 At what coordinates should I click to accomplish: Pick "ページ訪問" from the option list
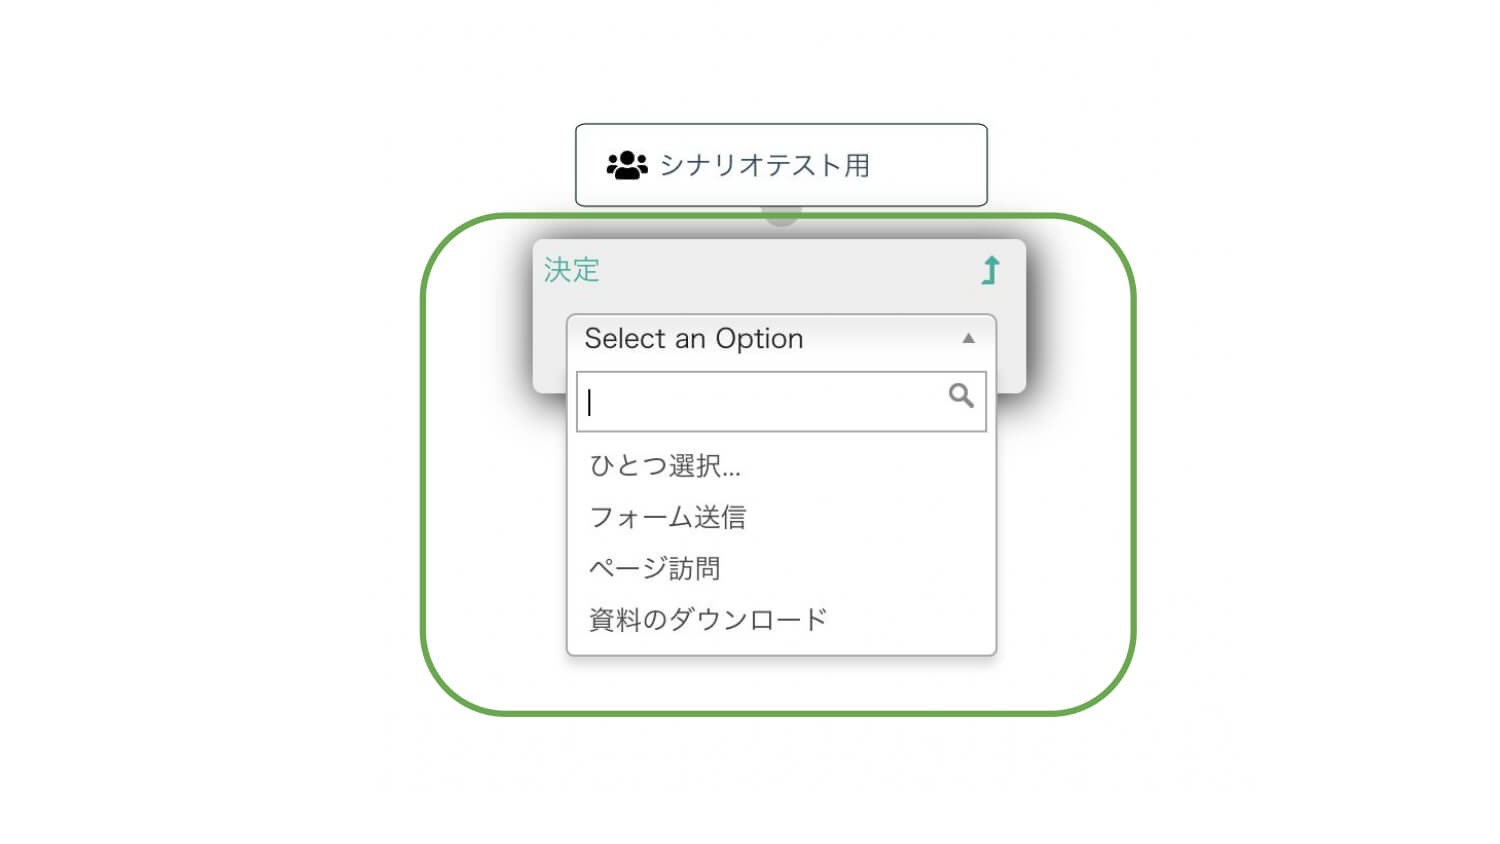pyautogui.click(x=655, y=569)
